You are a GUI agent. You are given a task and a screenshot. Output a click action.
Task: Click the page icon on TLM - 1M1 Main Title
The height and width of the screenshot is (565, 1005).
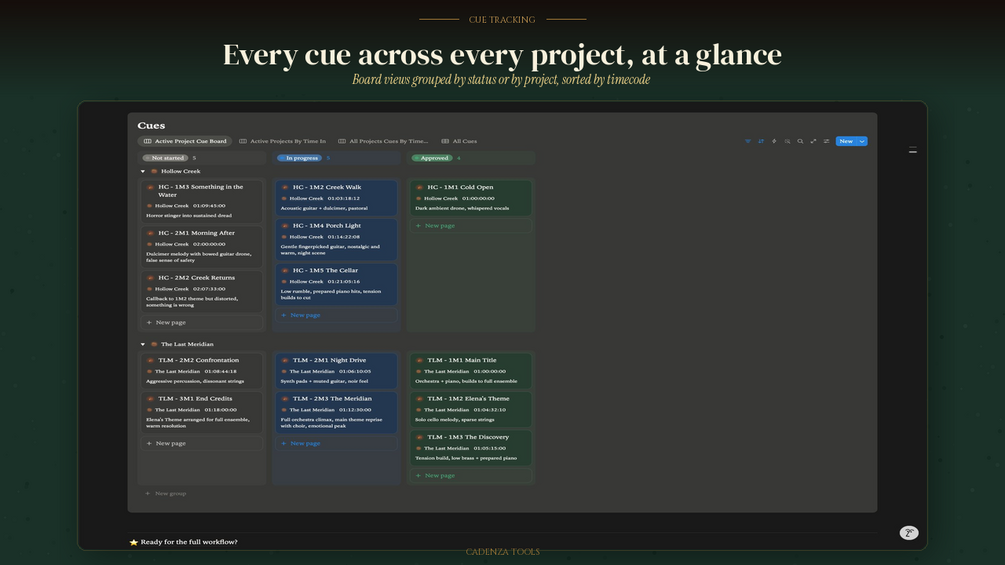tap(420, 360)
